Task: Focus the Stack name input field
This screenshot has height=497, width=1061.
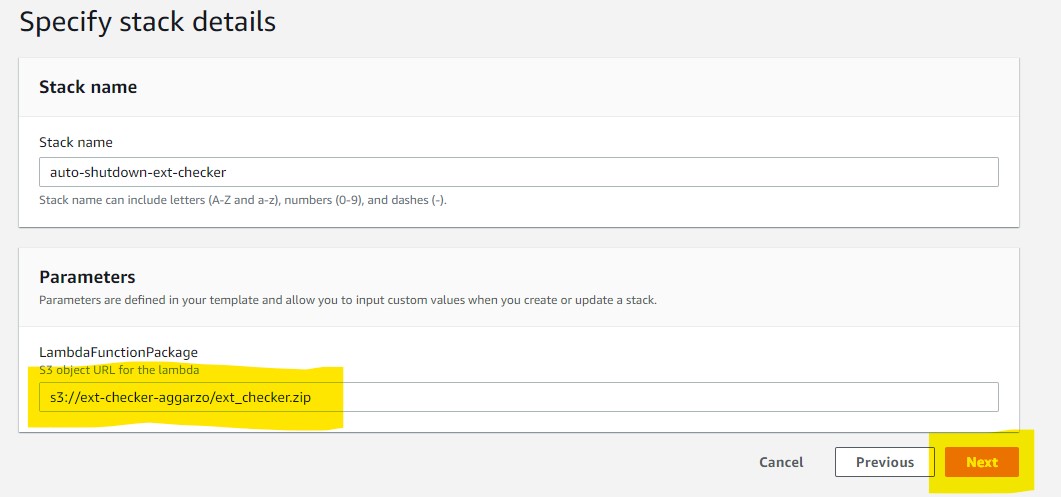Action: pos(519,172)
